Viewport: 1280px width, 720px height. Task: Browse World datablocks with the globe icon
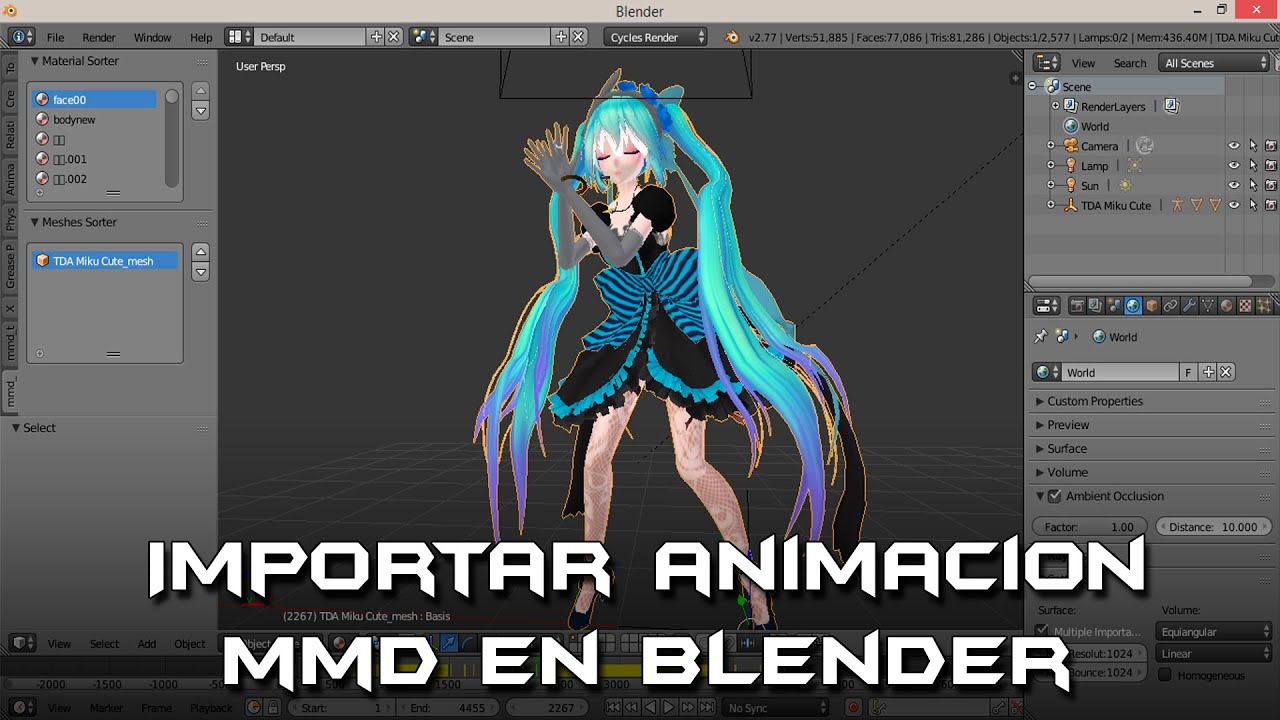(x=1047, y=372)
